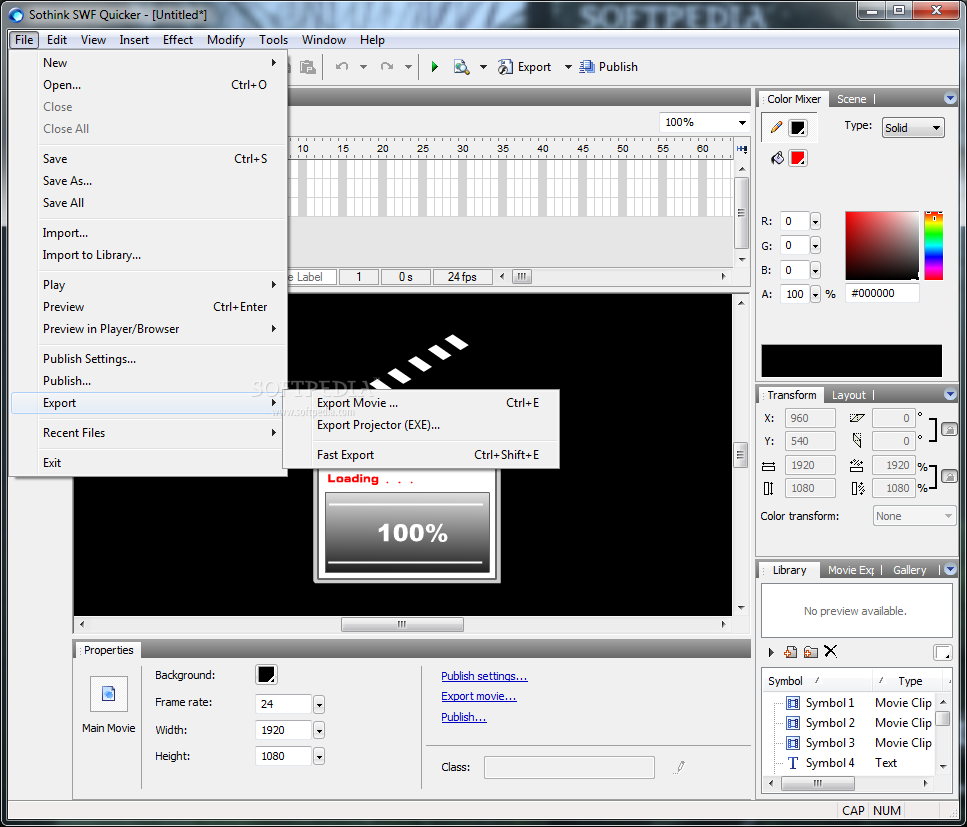This screenshot has width=967, height=827.
Task: Choose Publish Settings in File menu
Action: (x=148, y=359)
